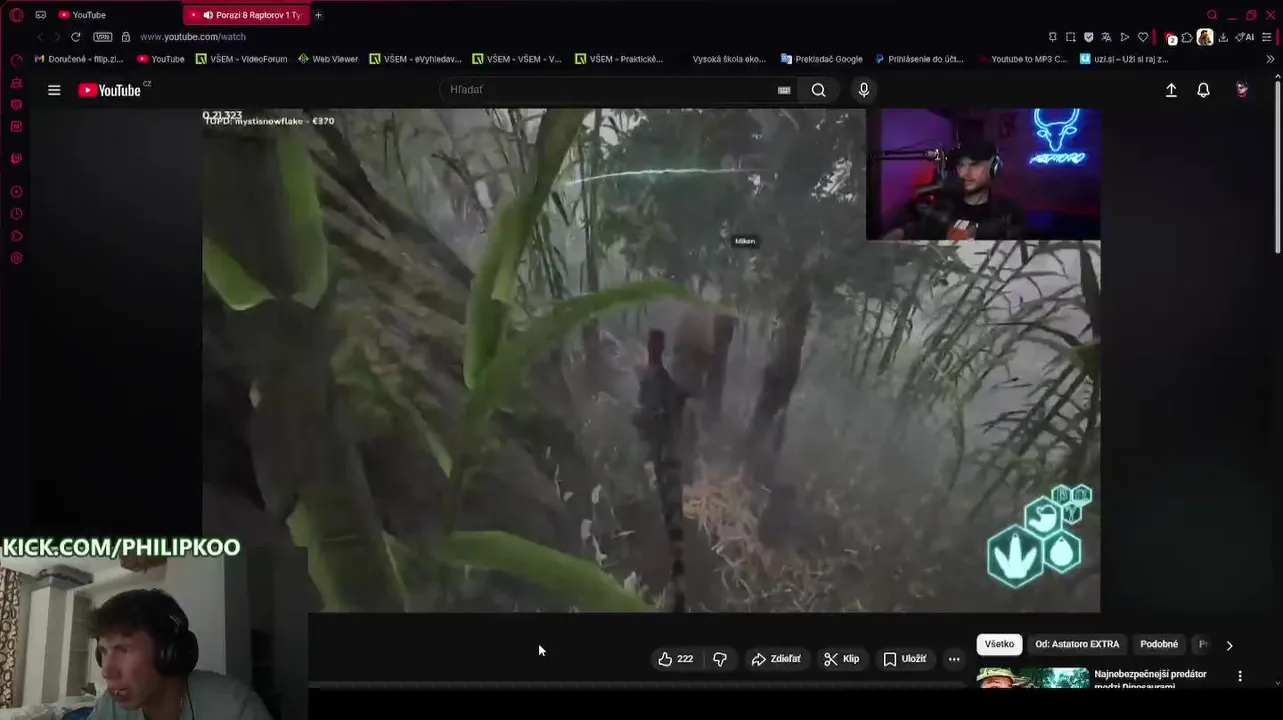The width and height of the screenshot is (1283, 720).
Task: Go back to previous page
Action: pyautogui.click(x=40, y=37)
